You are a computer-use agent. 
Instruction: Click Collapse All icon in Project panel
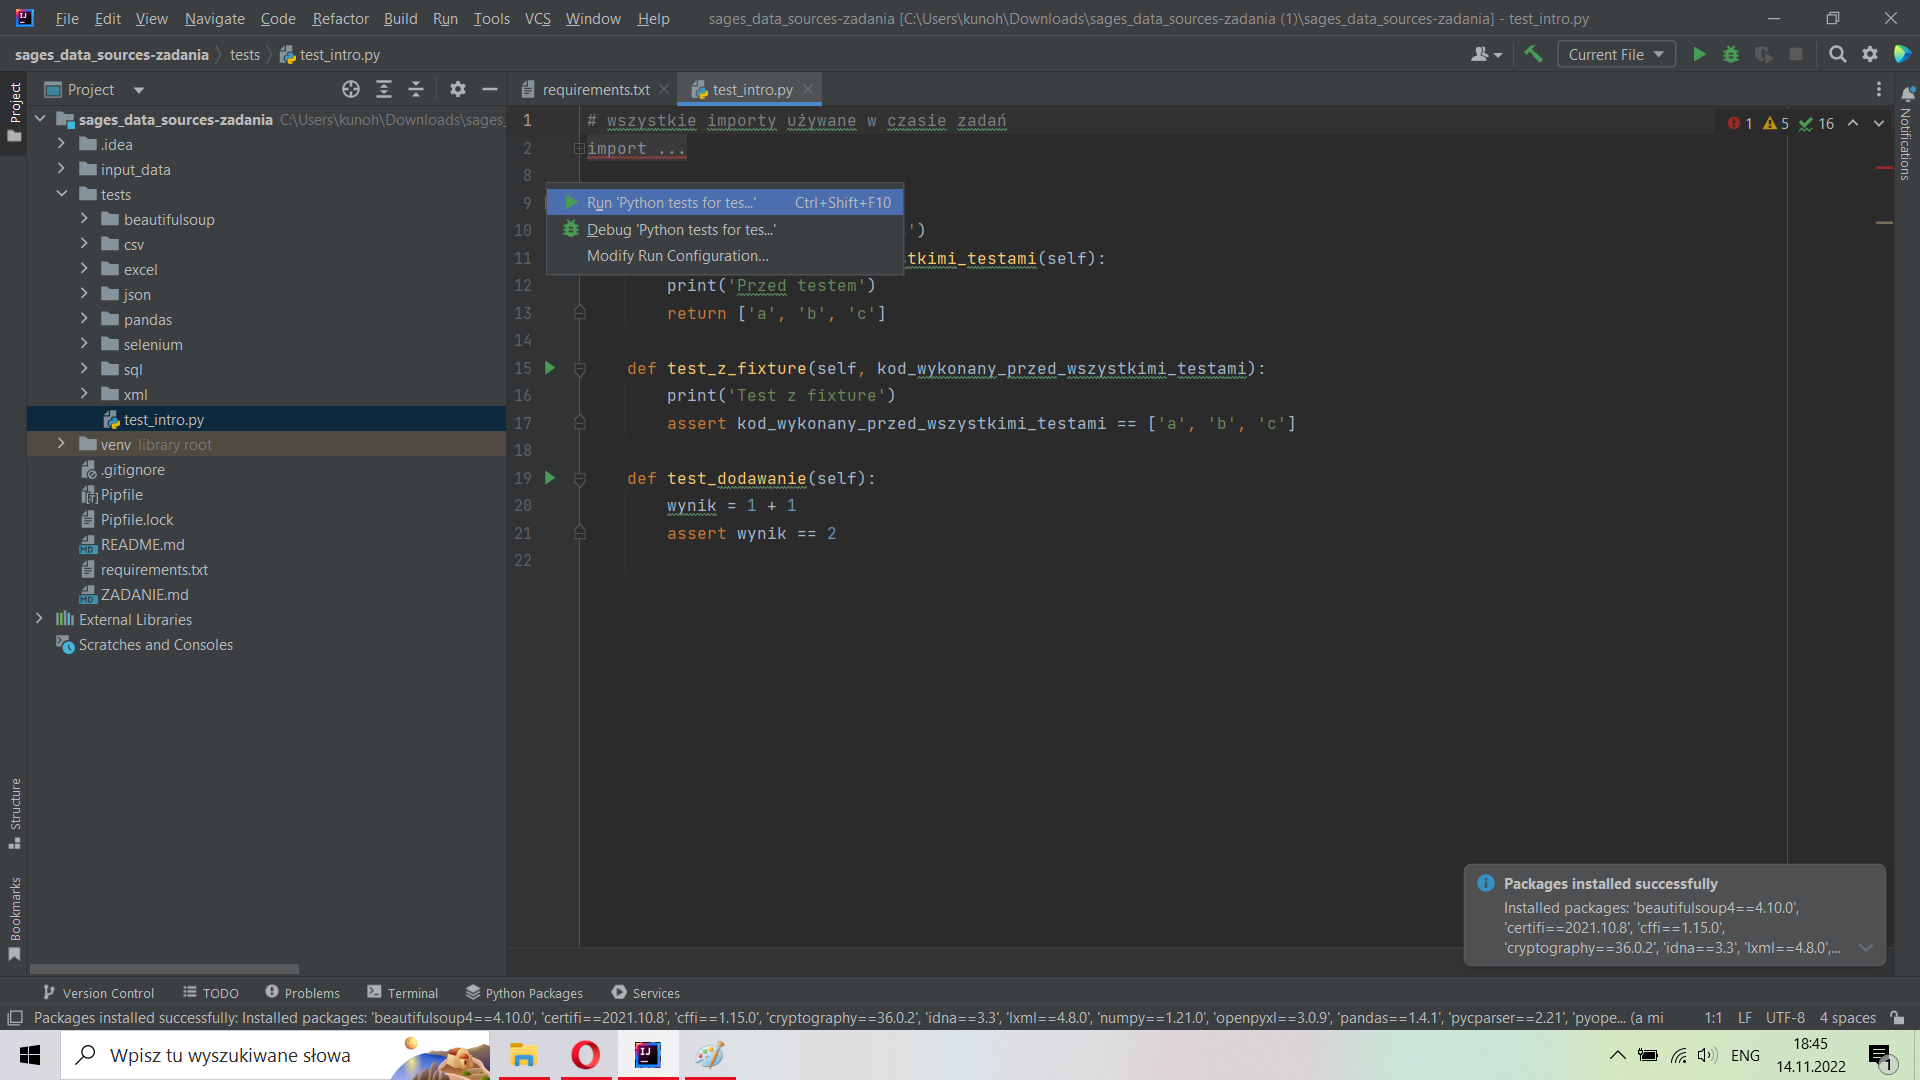(416, 89)
